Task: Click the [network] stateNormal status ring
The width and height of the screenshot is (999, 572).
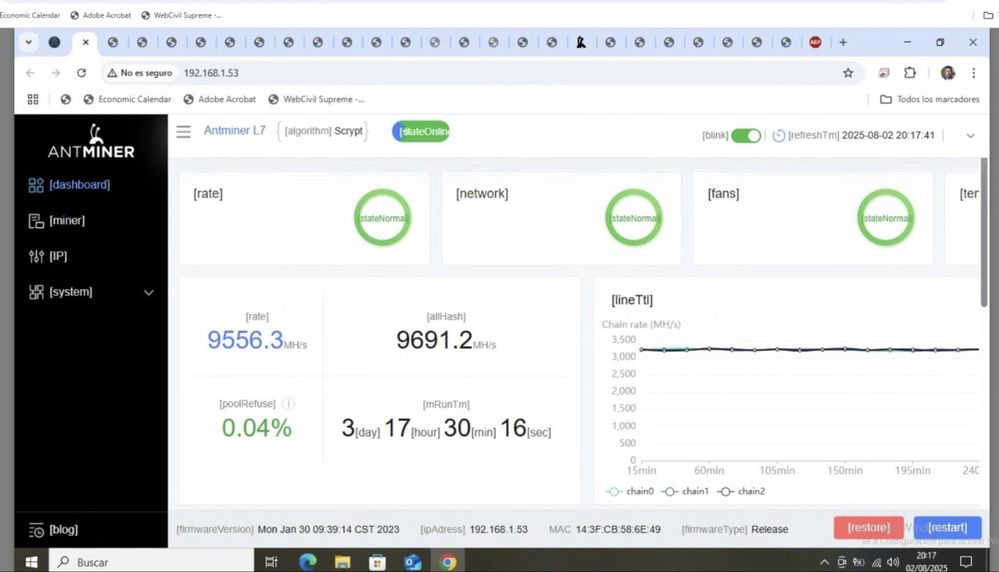Action: (633, 218)
